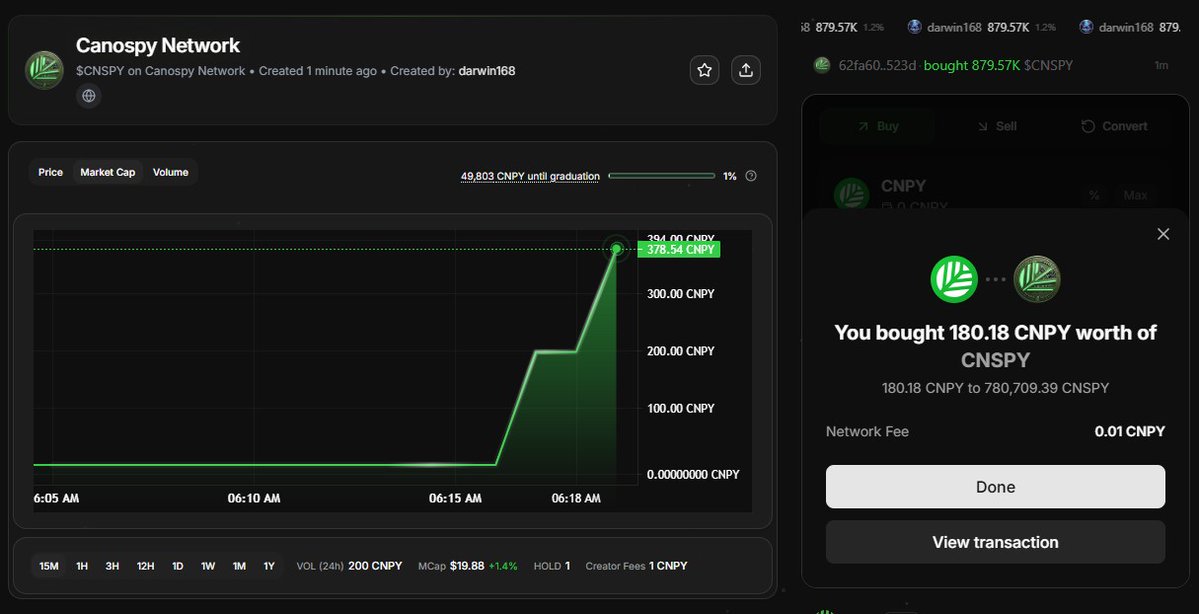This screenshot has width=1199, height=614.
Task: Dismiss the purchase confirmation with the X
Action: click(1163, 233)
